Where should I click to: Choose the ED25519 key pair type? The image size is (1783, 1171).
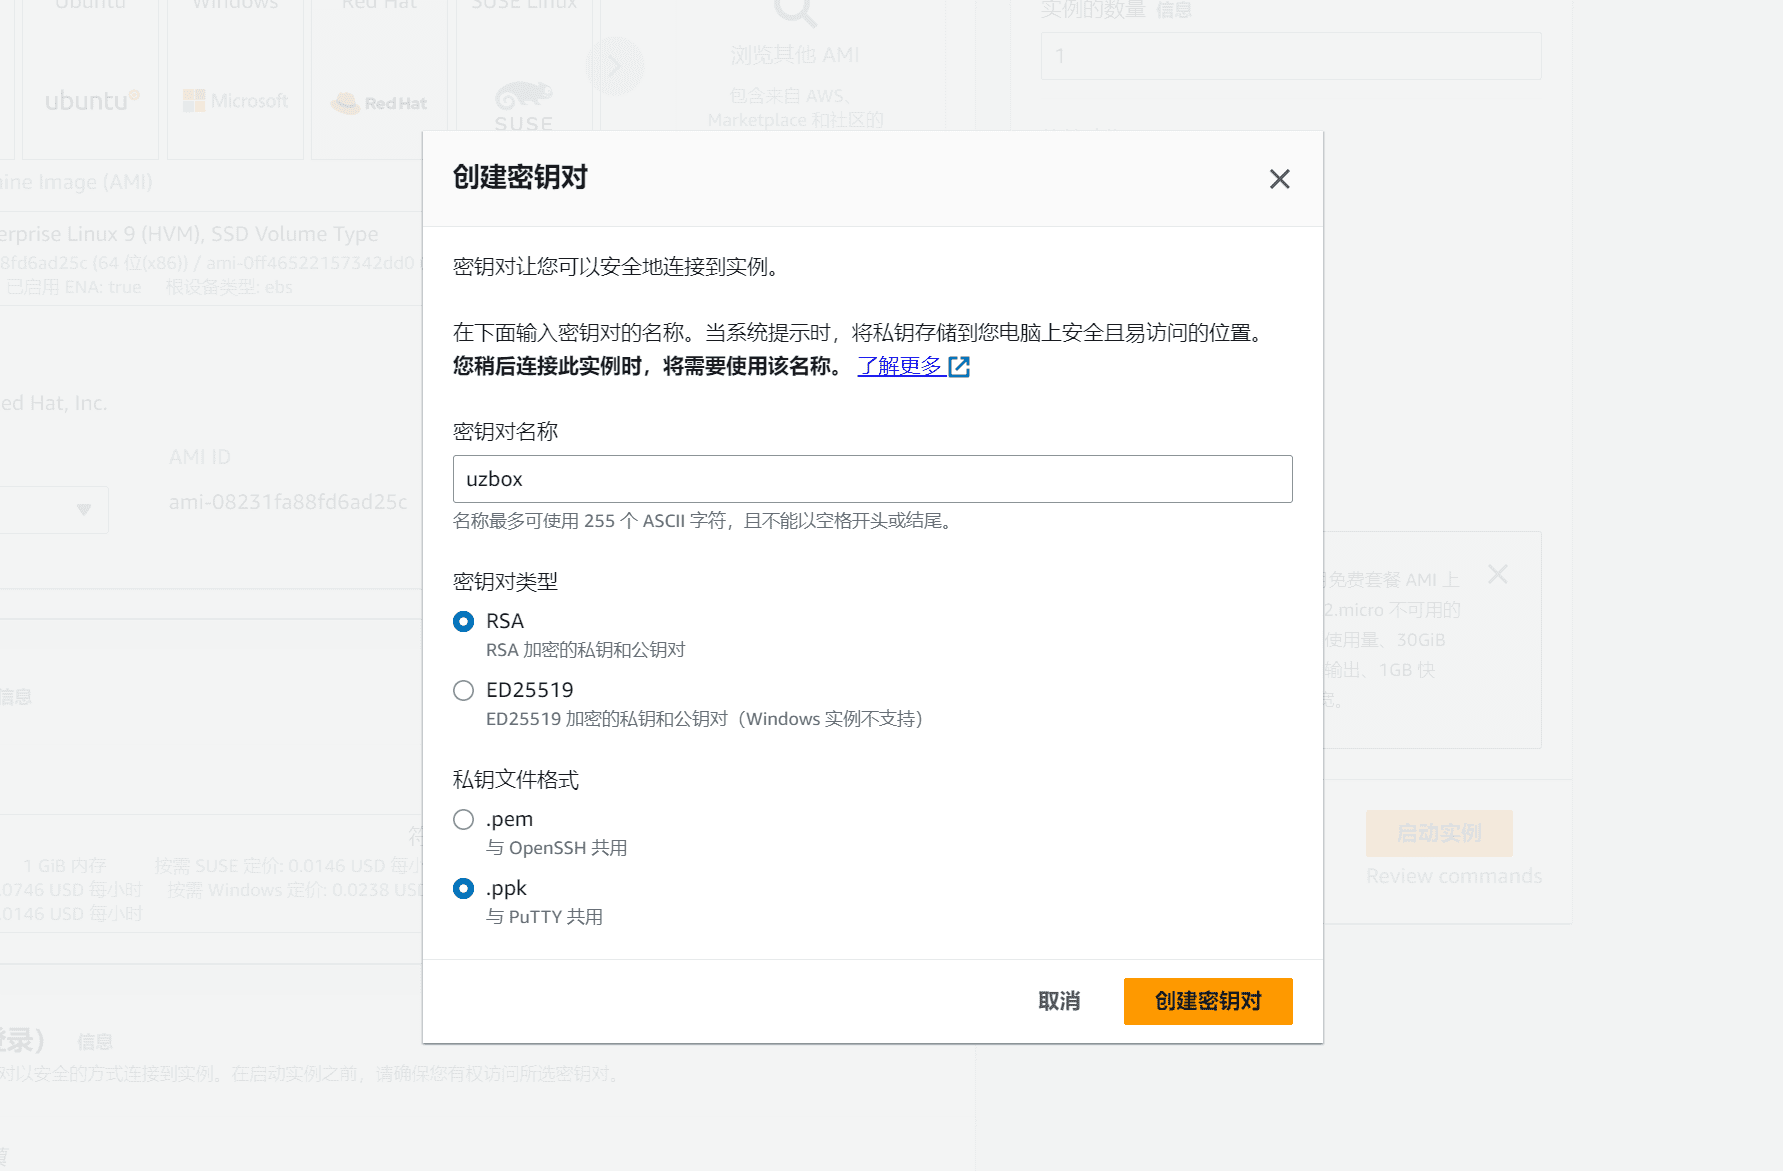463,690
